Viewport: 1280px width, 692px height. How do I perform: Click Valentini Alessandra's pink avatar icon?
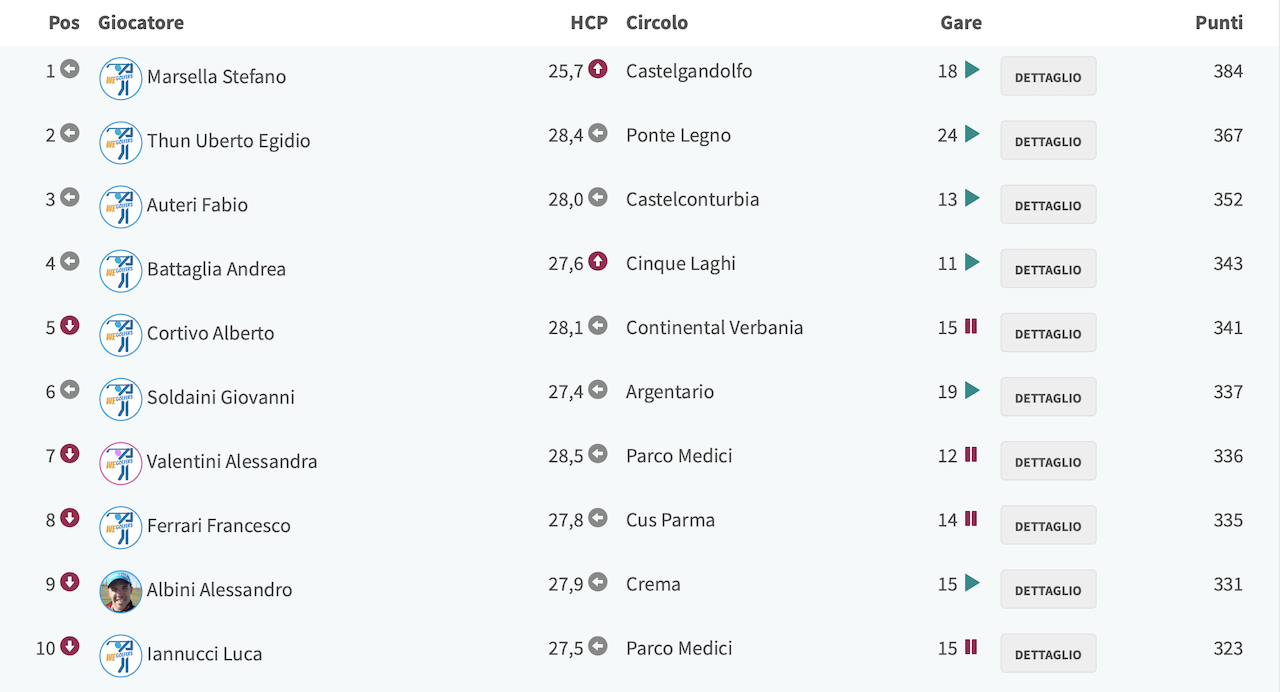pyautogui.click(x=121, y=463)
